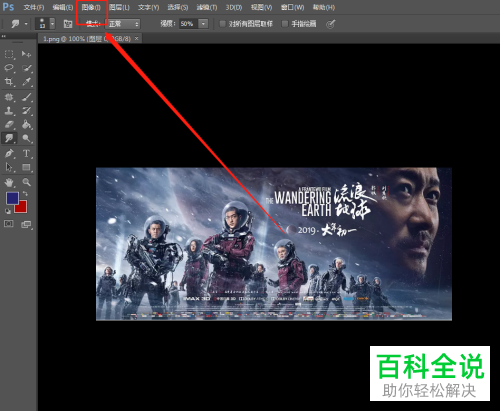Select the Path Selection tool

click(x=9, y=167)
